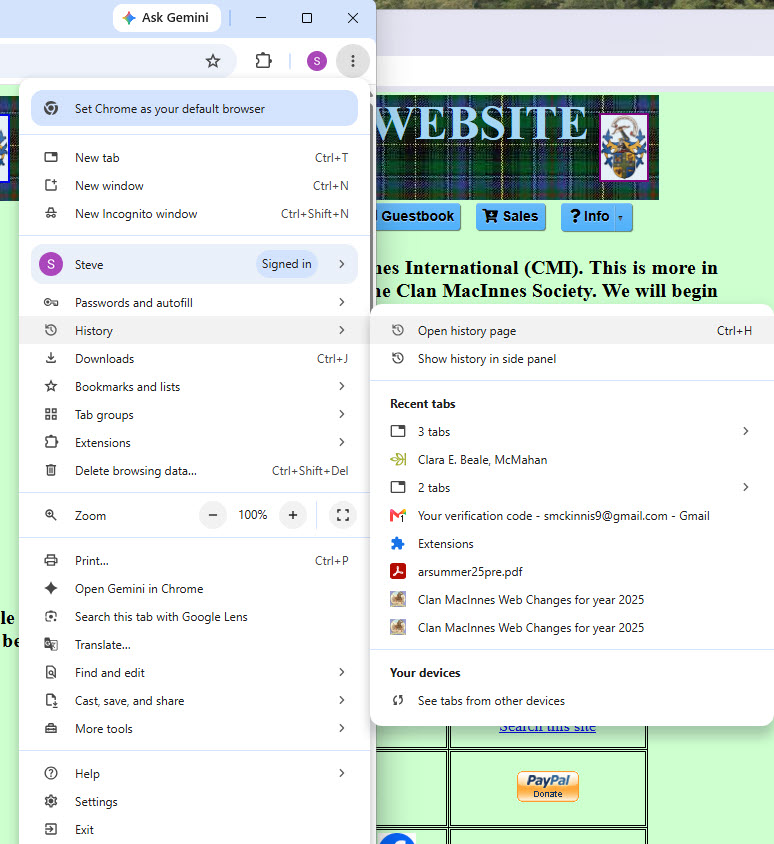Follow the Search this site link
Image resolution: width=774 pixels, height=844 pixels.
[547, 728]
